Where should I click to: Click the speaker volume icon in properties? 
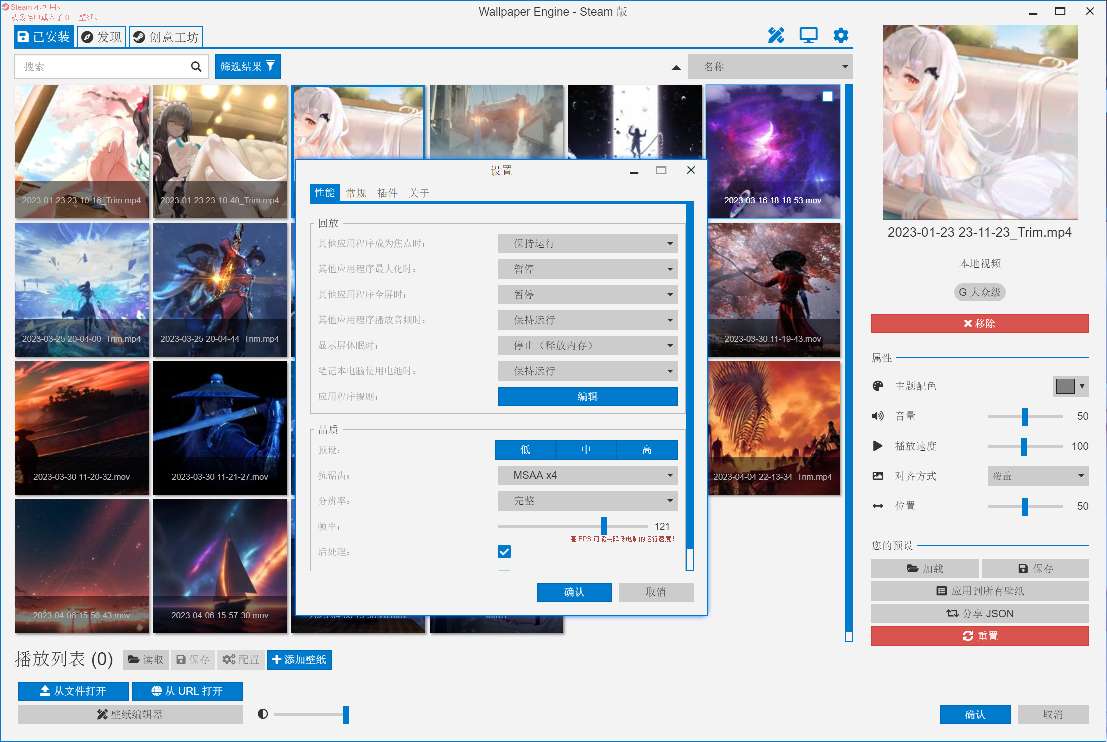point(878,416)
